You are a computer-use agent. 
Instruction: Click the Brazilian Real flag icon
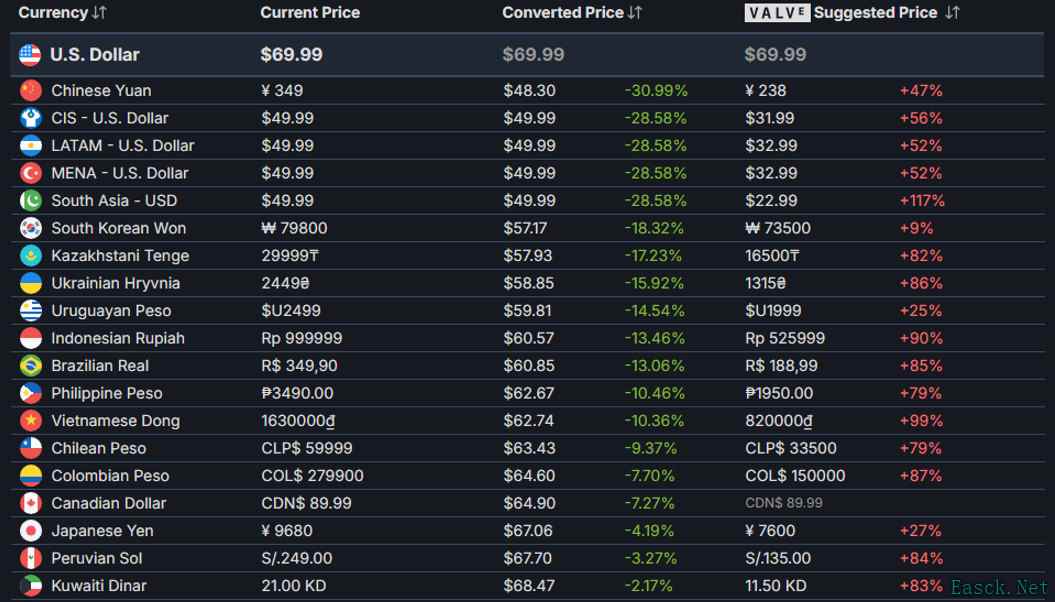click(30, 366)
